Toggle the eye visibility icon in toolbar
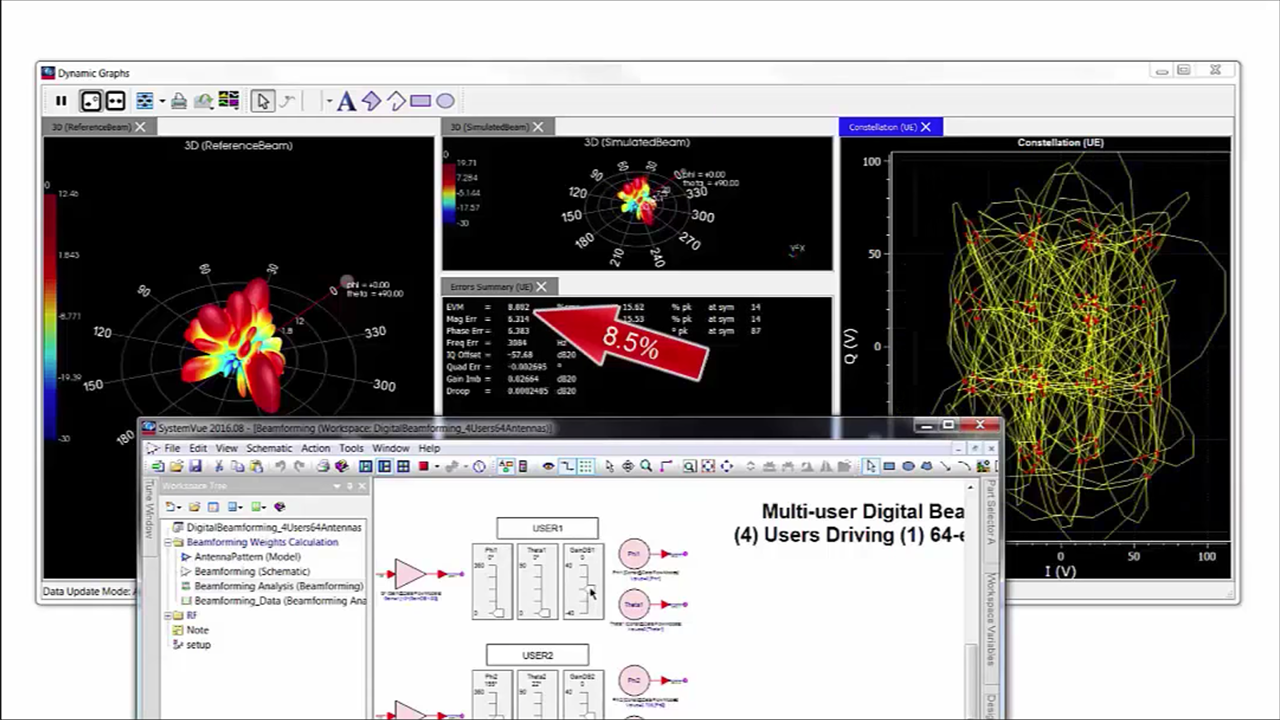 pos(547,467)
